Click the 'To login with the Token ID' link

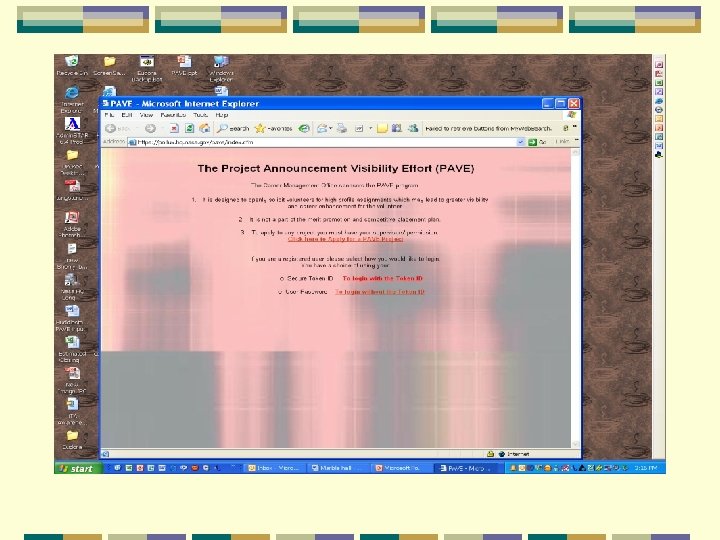[382, 279]
